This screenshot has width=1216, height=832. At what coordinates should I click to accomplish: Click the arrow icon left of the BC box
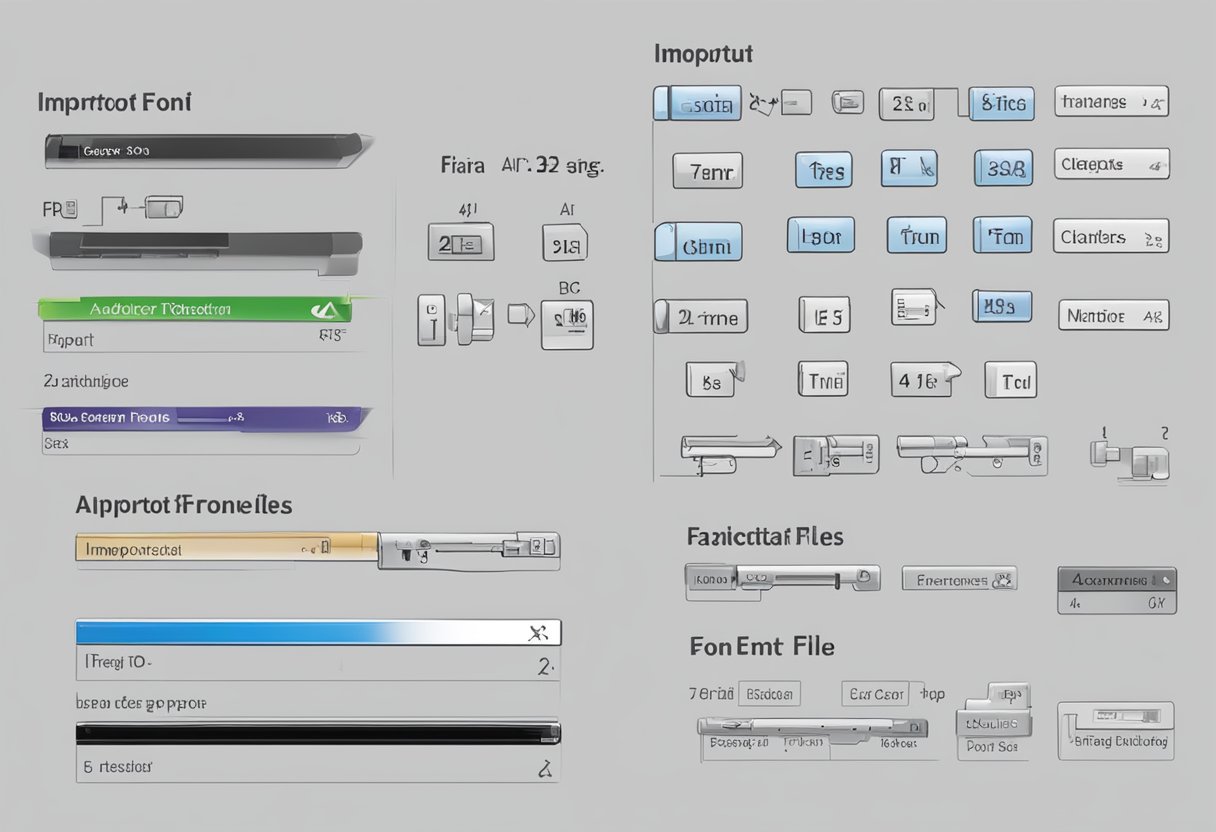click(x=520, y=316)
